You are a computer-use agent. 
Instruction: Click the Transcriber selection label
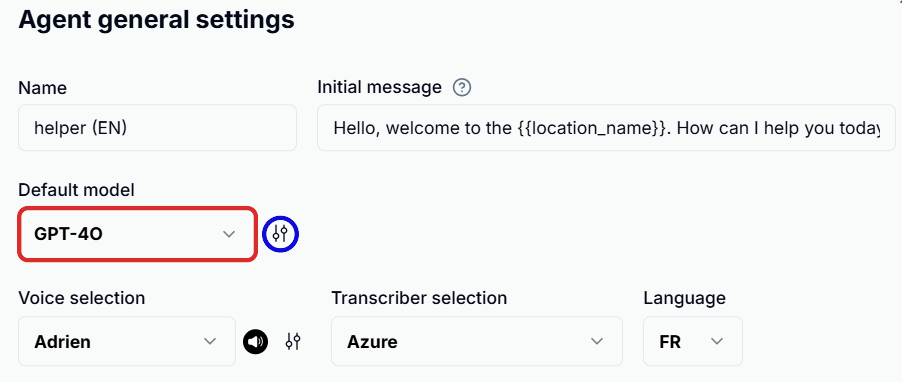[419, 298]
